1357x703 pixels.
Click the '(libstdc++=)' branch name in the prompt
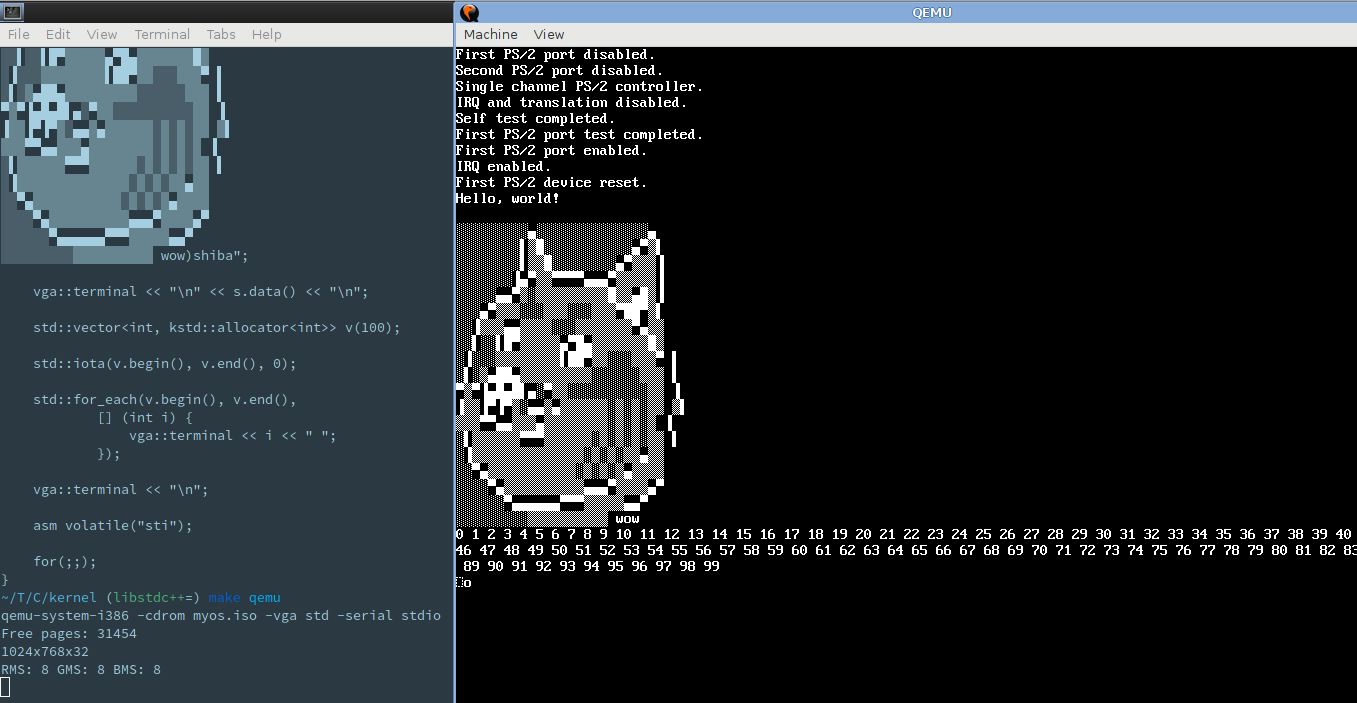pyautogui.click(x=153, y=597)
